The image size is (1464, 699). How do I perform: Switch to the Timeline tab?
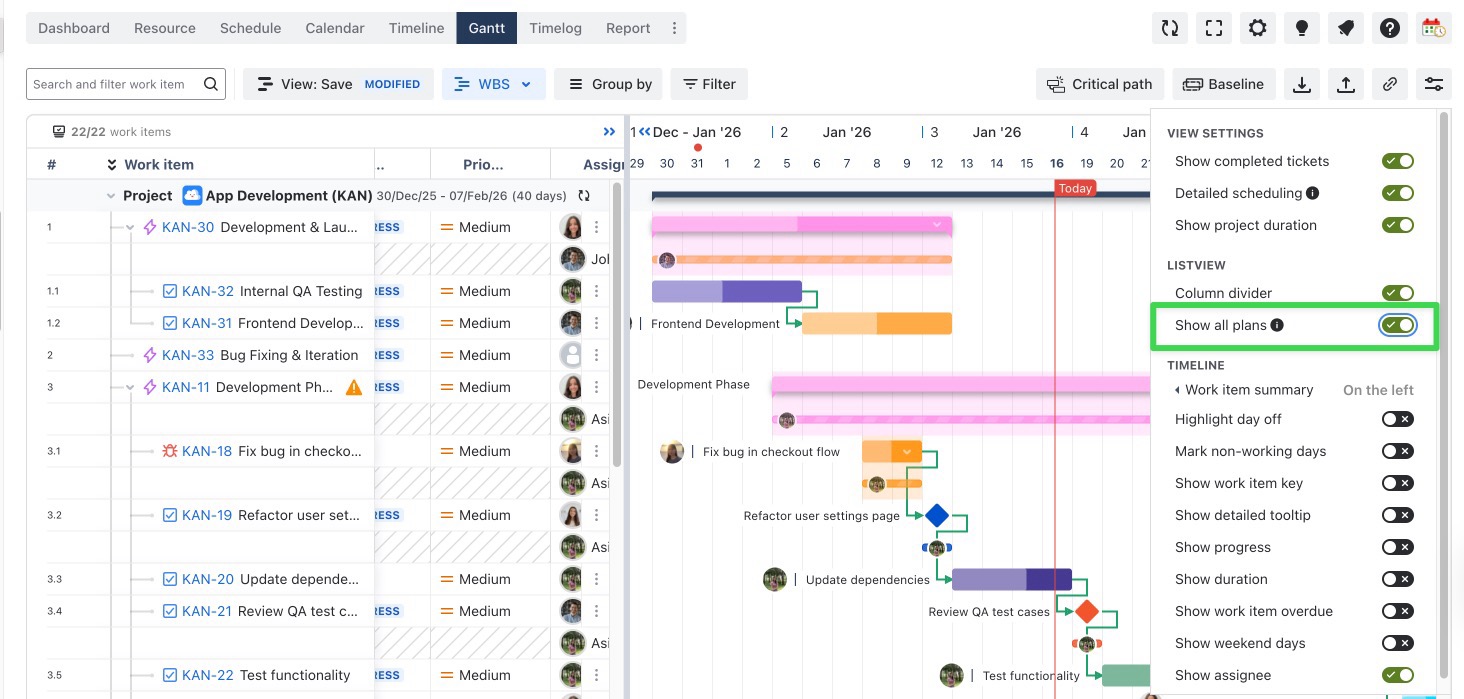(416, 28)
